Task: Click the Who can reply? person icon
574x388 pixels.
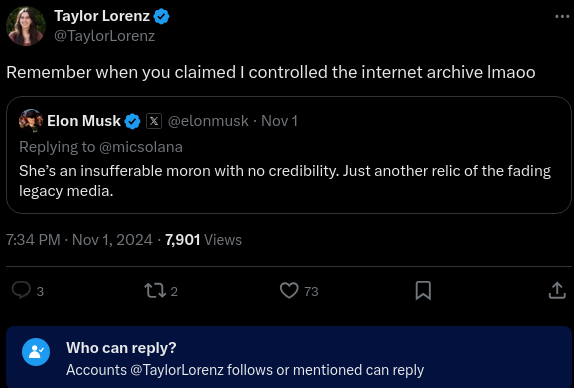Action: click(x=36, y=352)
